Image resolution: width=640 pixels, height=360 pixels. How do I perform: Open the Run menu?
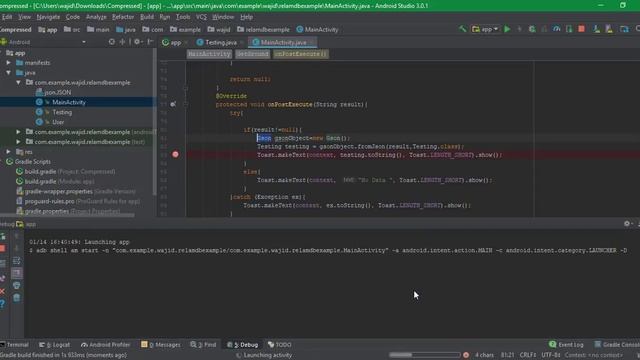click(x=165, y=17)
